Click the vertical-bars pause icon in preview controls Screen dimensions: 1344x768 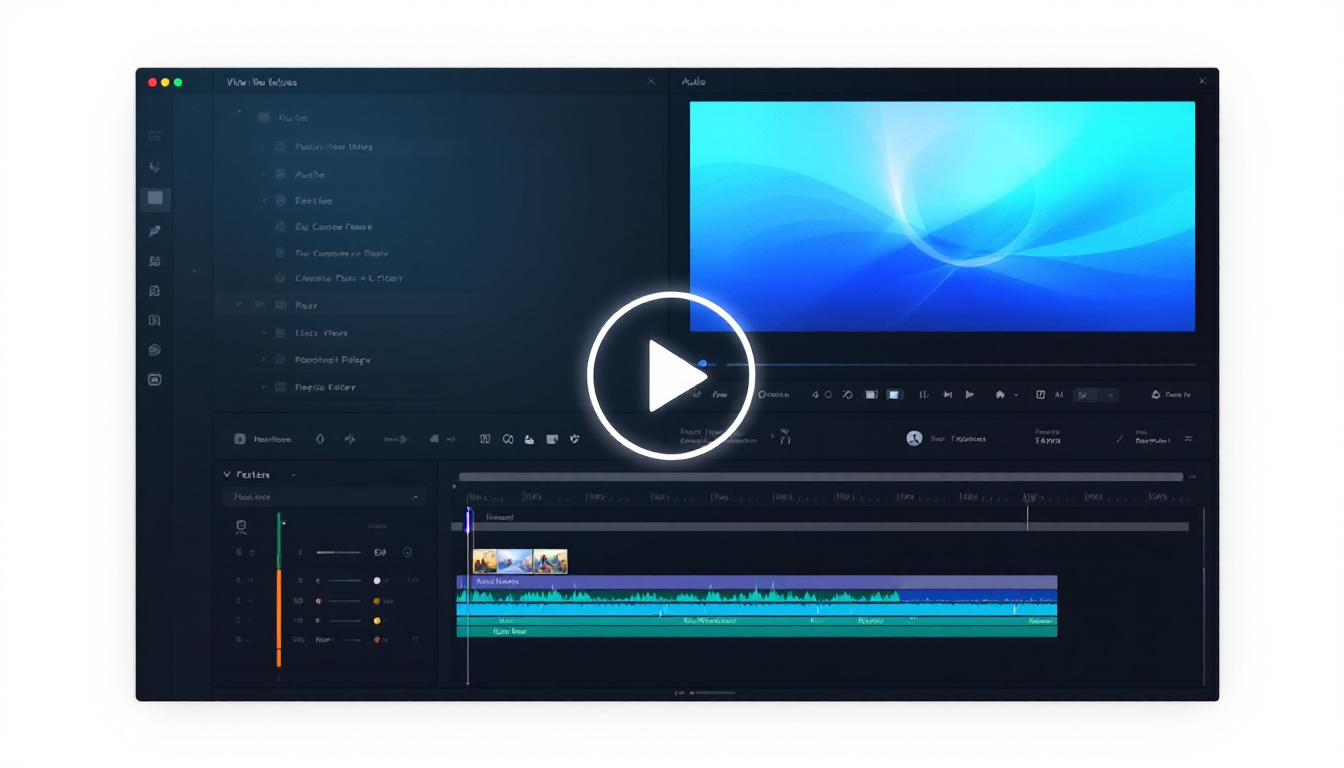[923, 395]
